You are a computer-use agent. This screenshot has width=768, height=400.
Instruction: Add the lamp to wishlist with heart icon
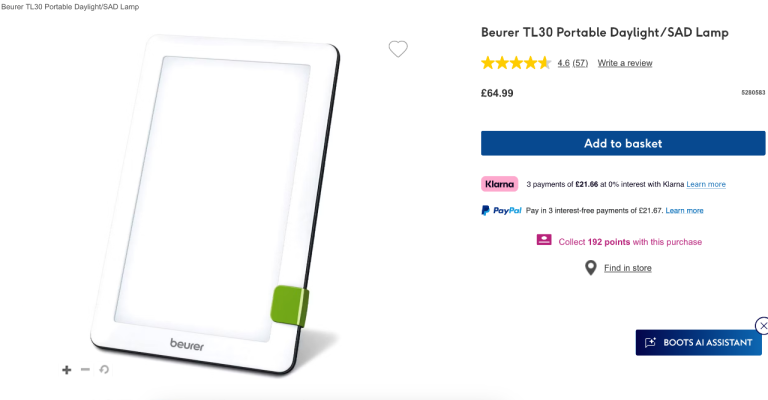[x=398, y=49]
